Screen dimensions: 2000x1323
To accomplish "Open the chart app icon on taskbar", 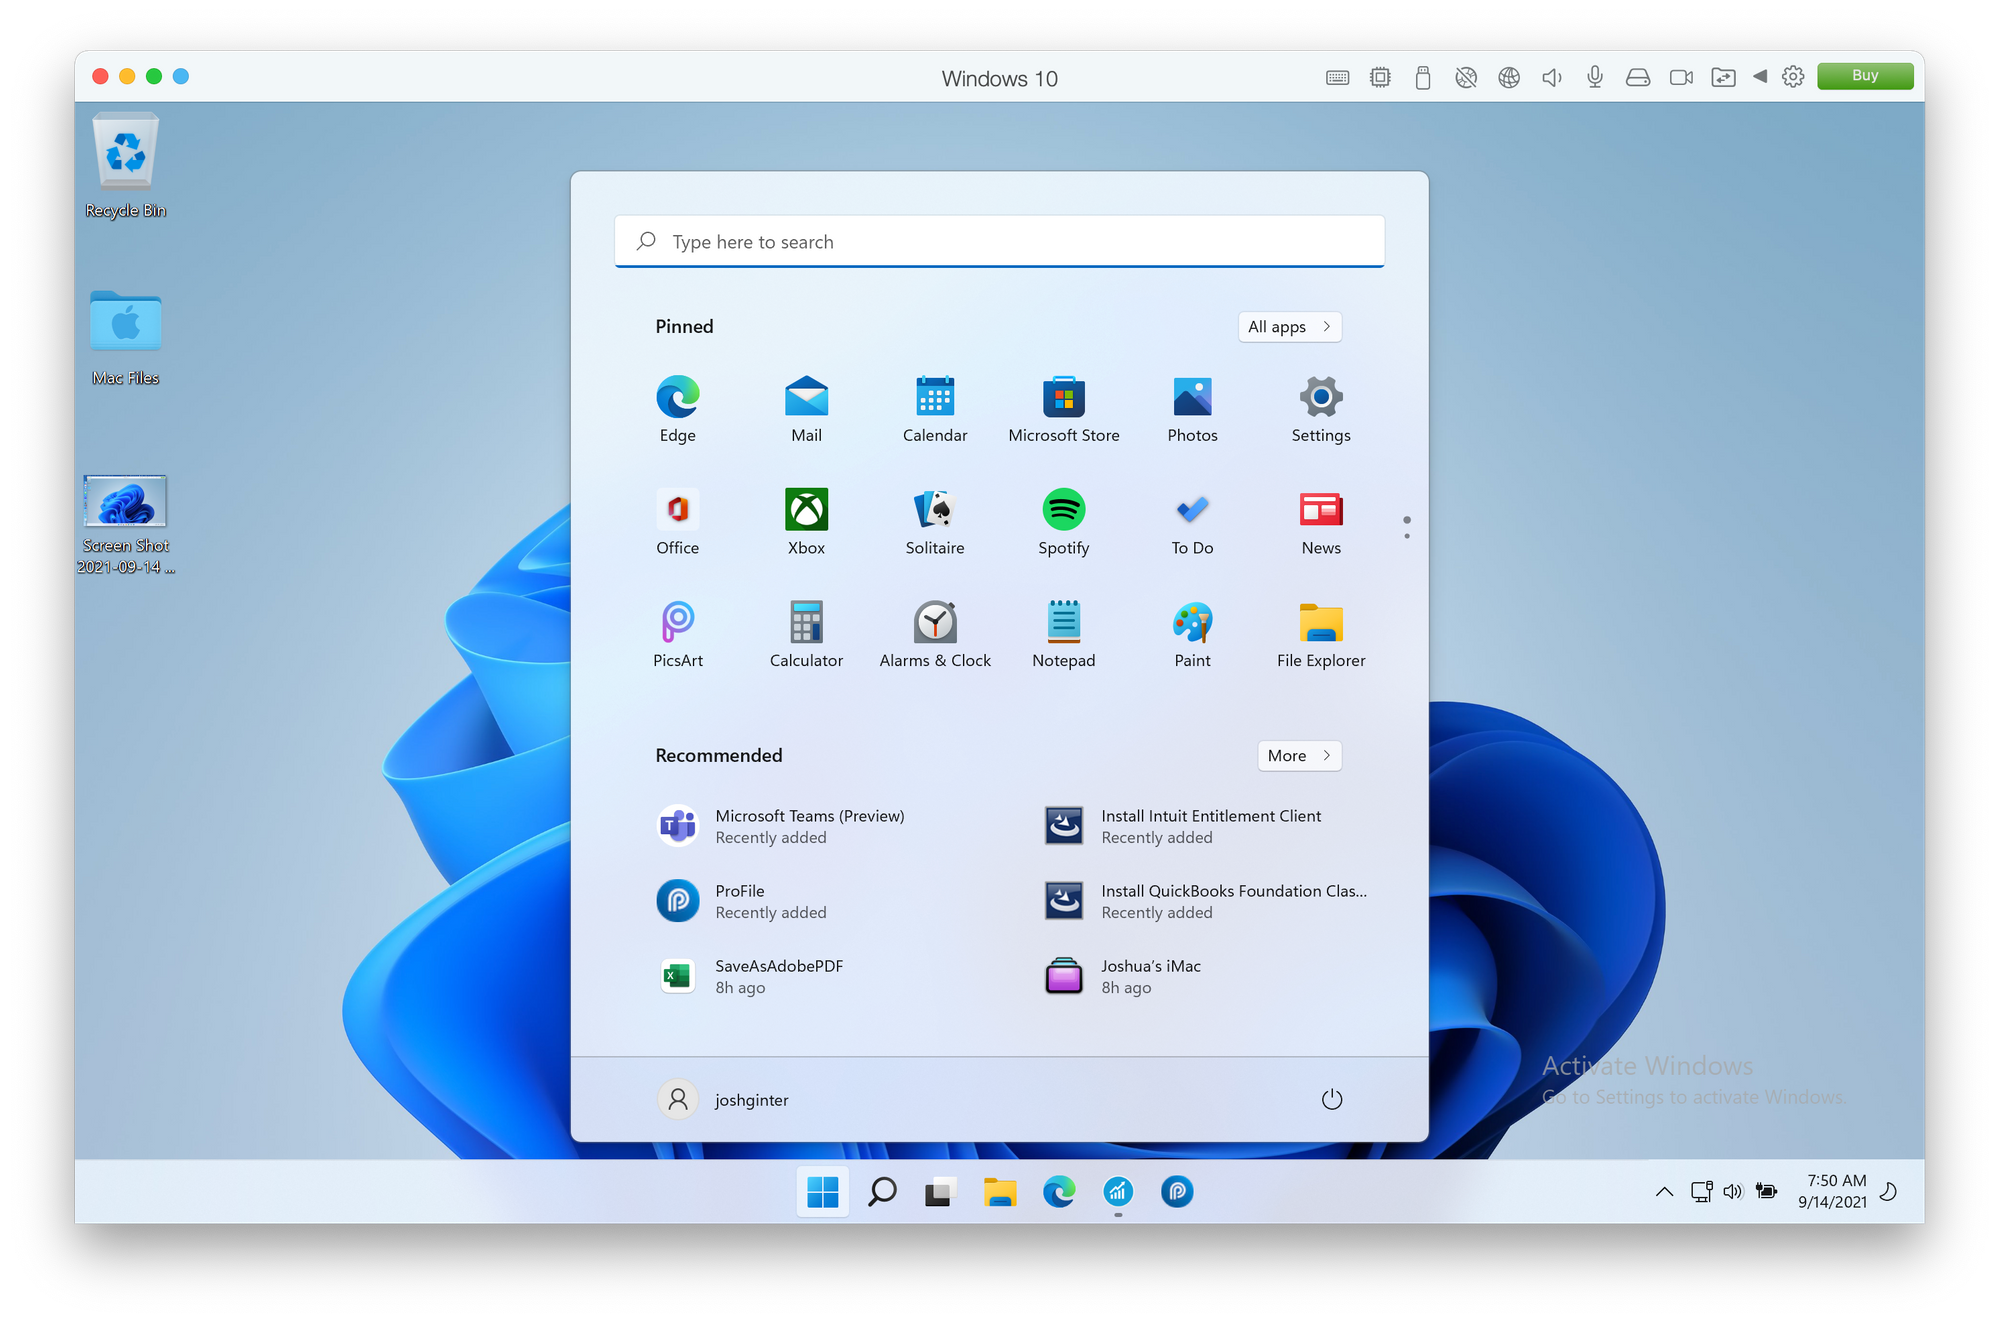I will point(1117,1191).
